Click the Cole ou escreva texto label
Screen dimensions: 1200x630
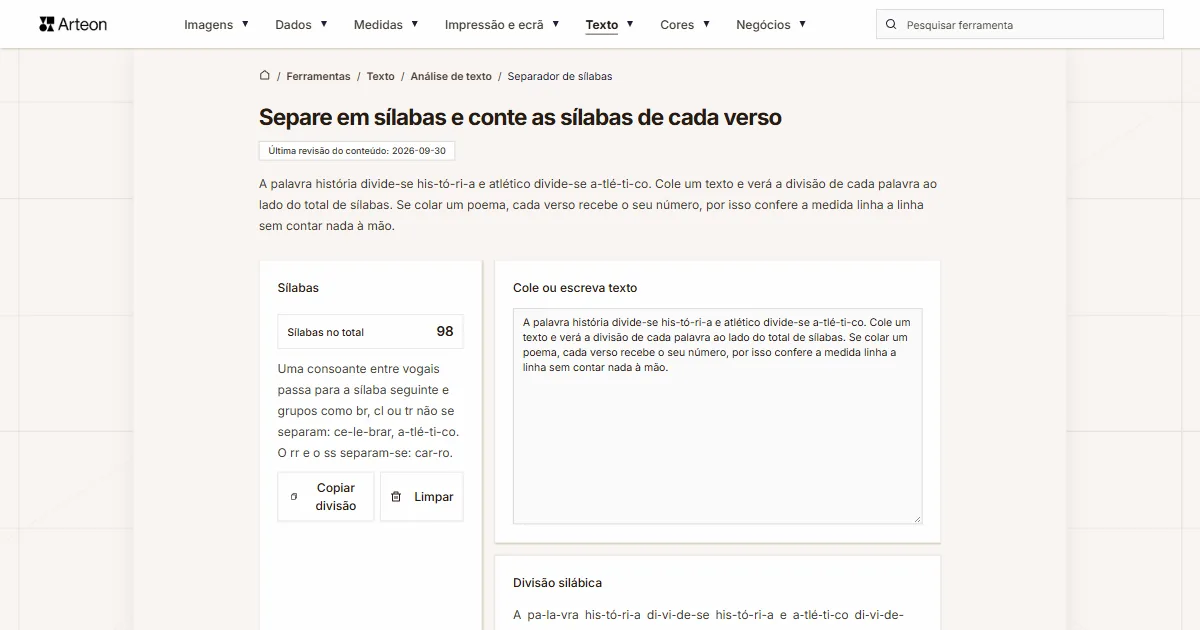575,288
